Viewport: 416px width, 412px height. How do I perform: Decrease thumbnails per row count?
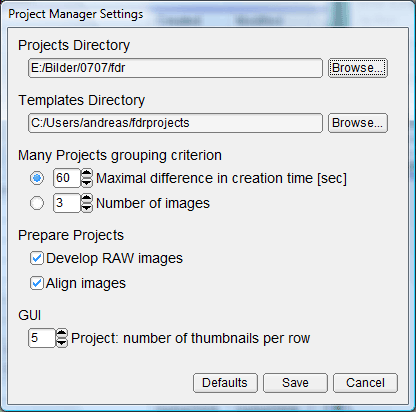(62, 343)
